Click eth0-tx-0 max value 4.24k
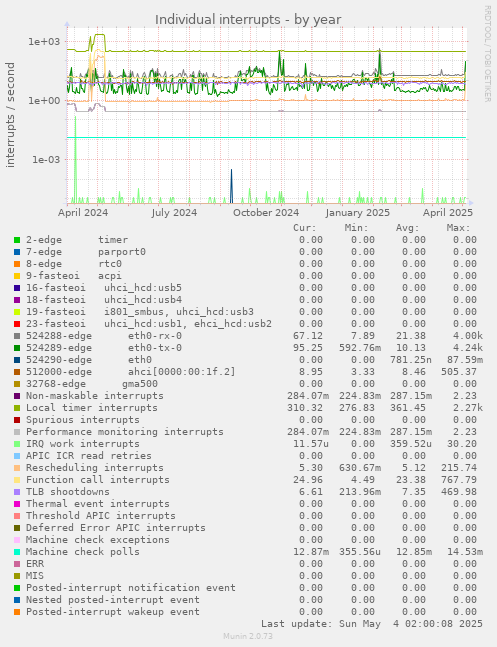Viewport: 497px width, 647px height. [468, 347]
